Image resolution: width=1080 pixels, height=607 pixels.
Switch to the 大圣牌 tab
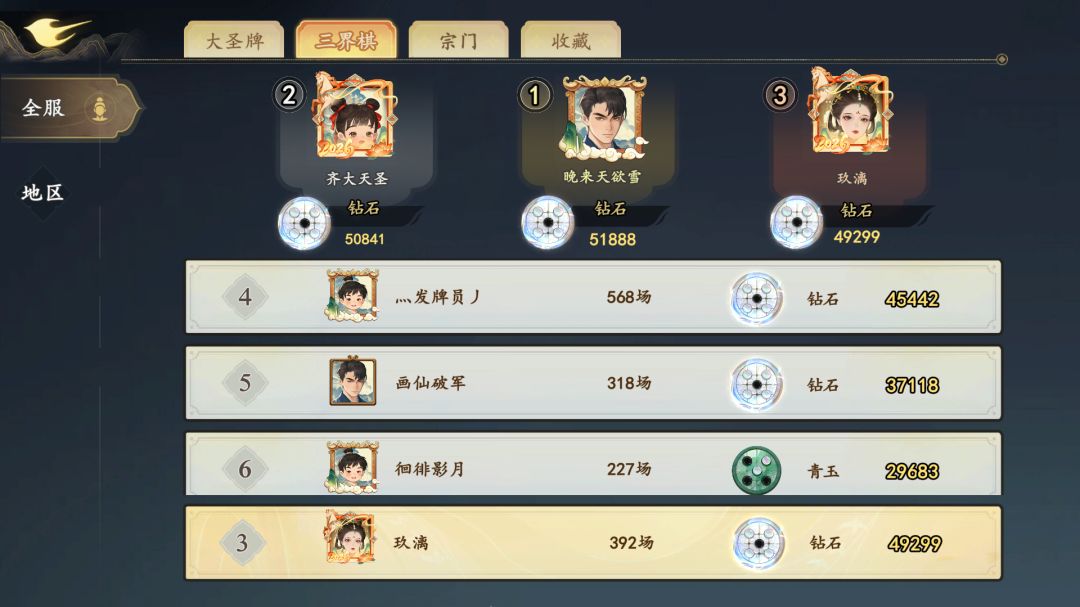click(234, 41)
